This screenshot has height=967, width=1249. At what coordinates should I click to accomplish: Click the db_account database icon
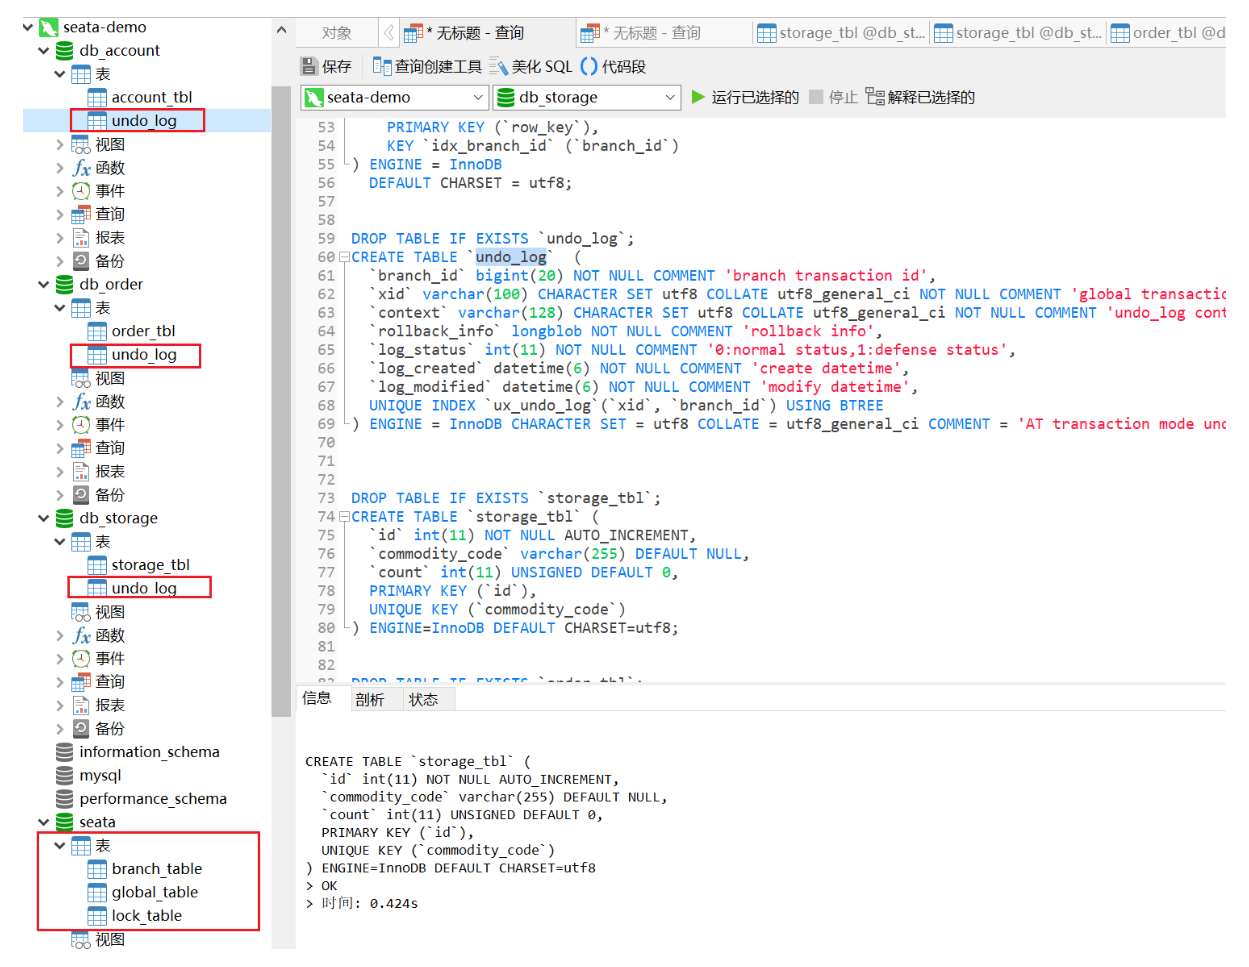64,50
